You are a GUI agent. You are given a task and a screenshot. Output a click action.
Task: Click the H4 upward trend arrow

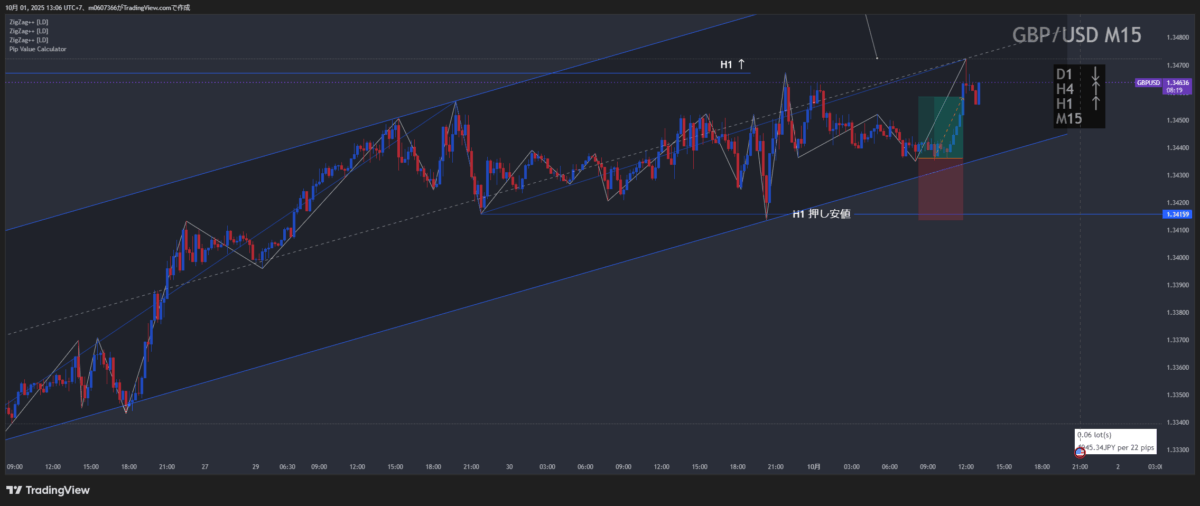(x=1096, y=89)
